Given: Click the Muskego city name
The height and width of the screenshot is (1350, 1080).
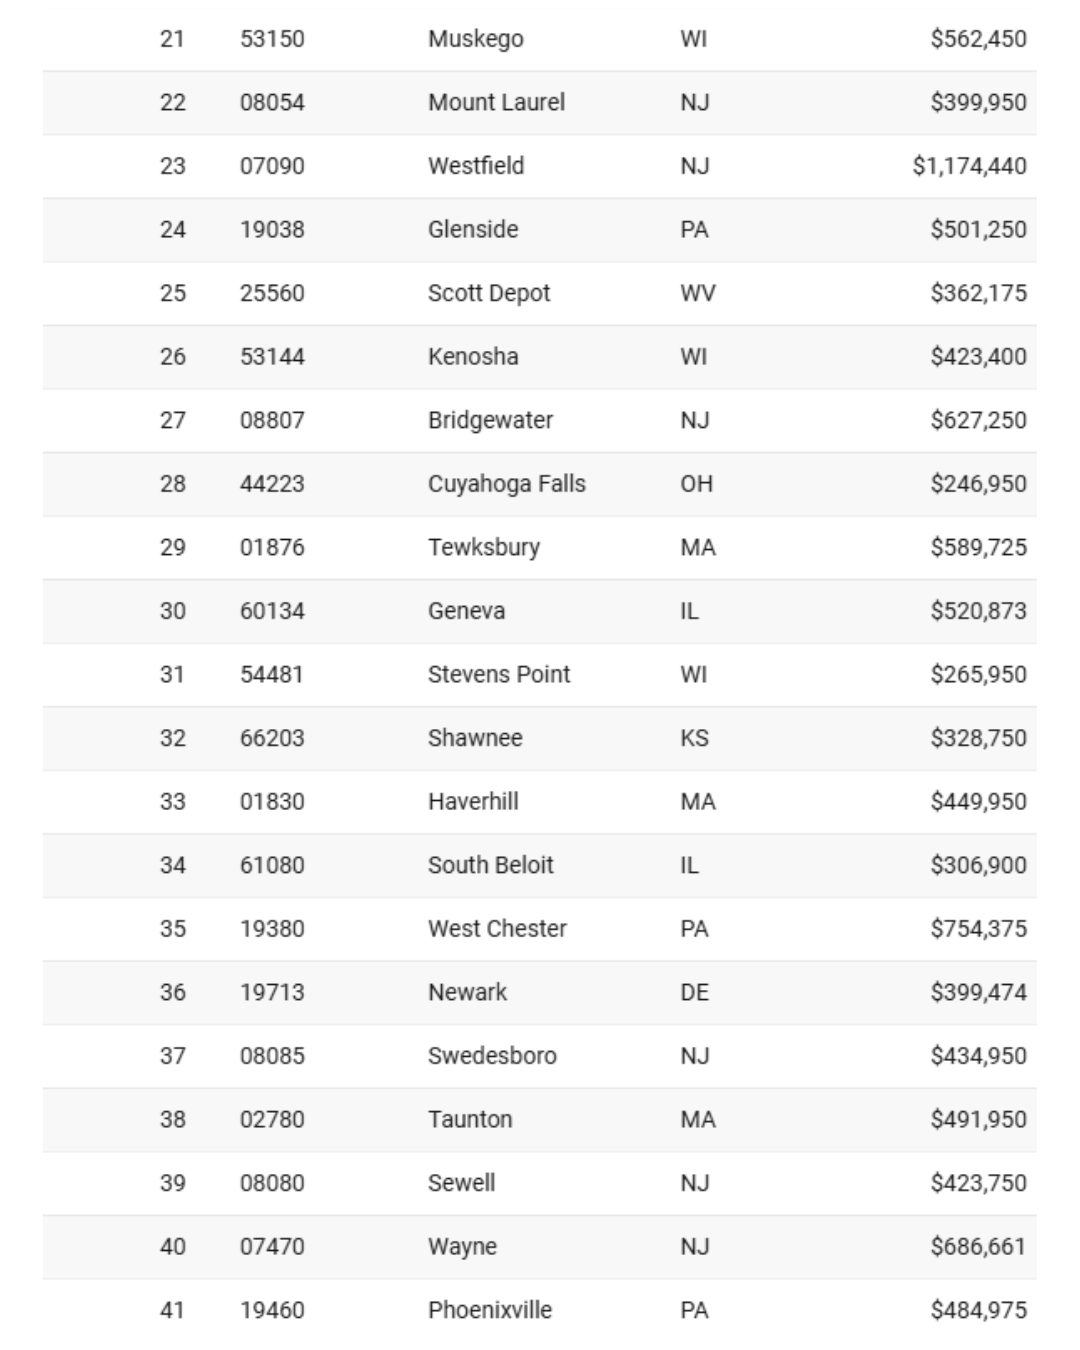Looking at the screenshot, I should coord(475,39).
